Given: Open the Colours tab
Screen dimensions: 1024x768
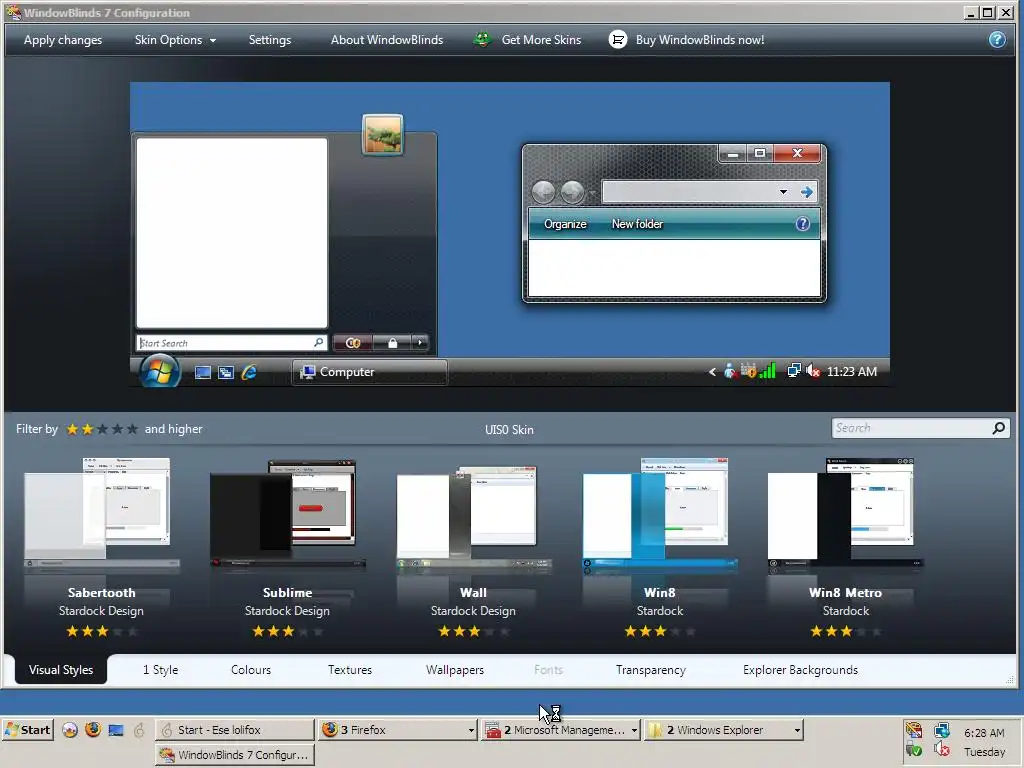Looking at the screenshot, I should (x=251, y=670).
